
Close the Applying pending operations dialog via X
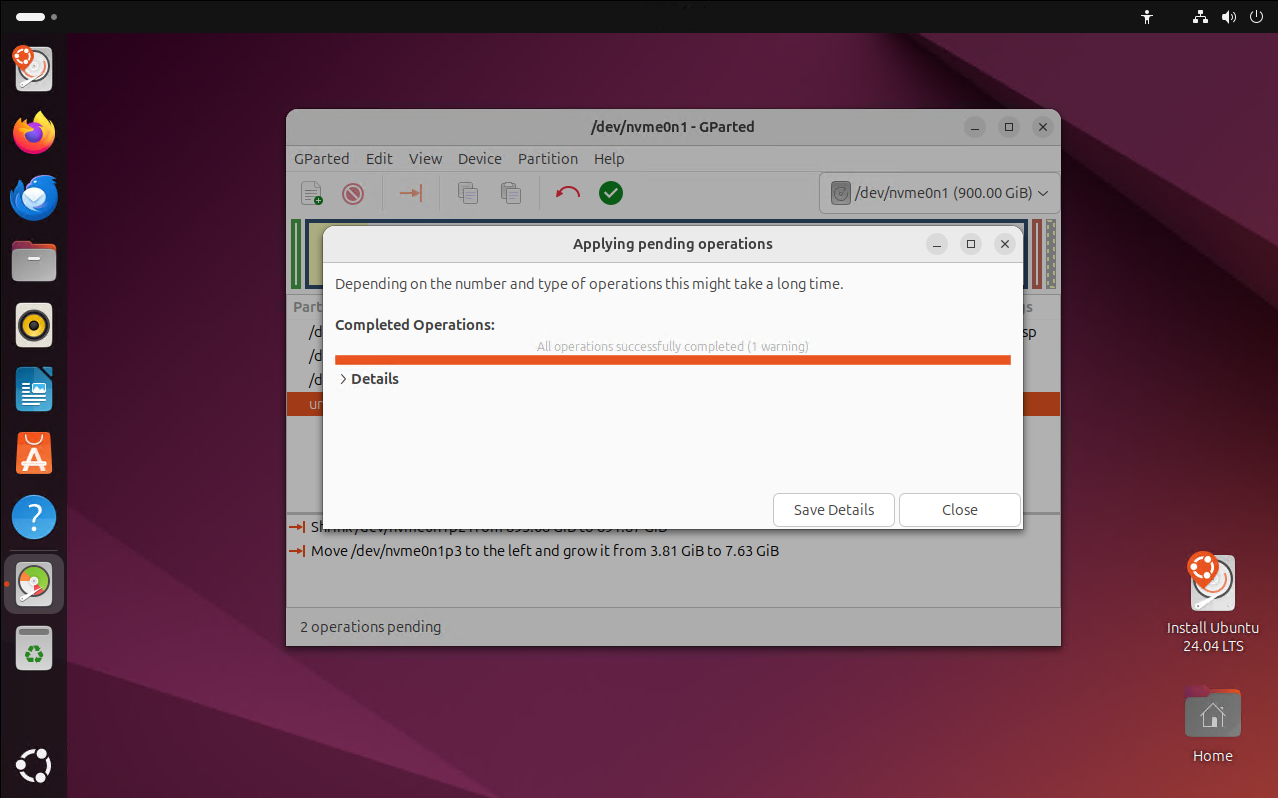1005,244
